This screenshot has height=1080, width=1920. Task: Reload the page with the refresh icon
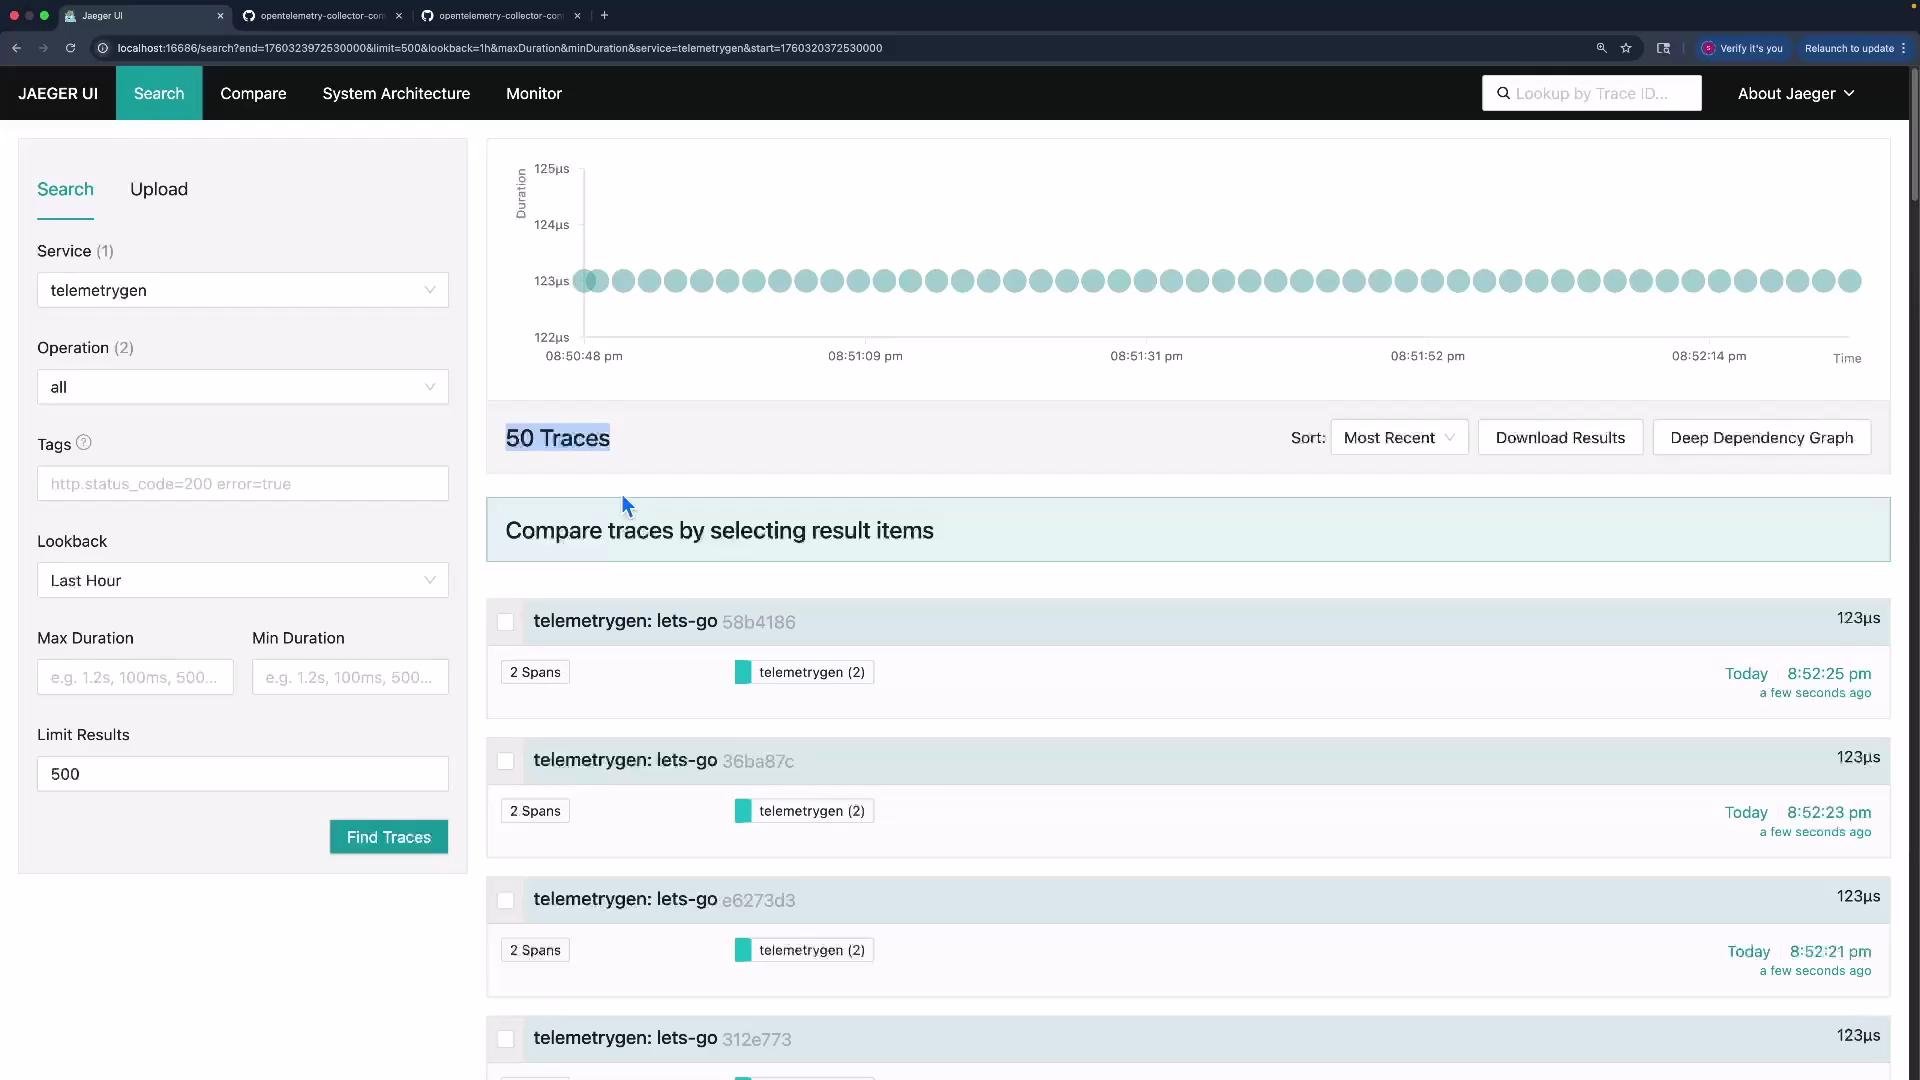(70, 48)
